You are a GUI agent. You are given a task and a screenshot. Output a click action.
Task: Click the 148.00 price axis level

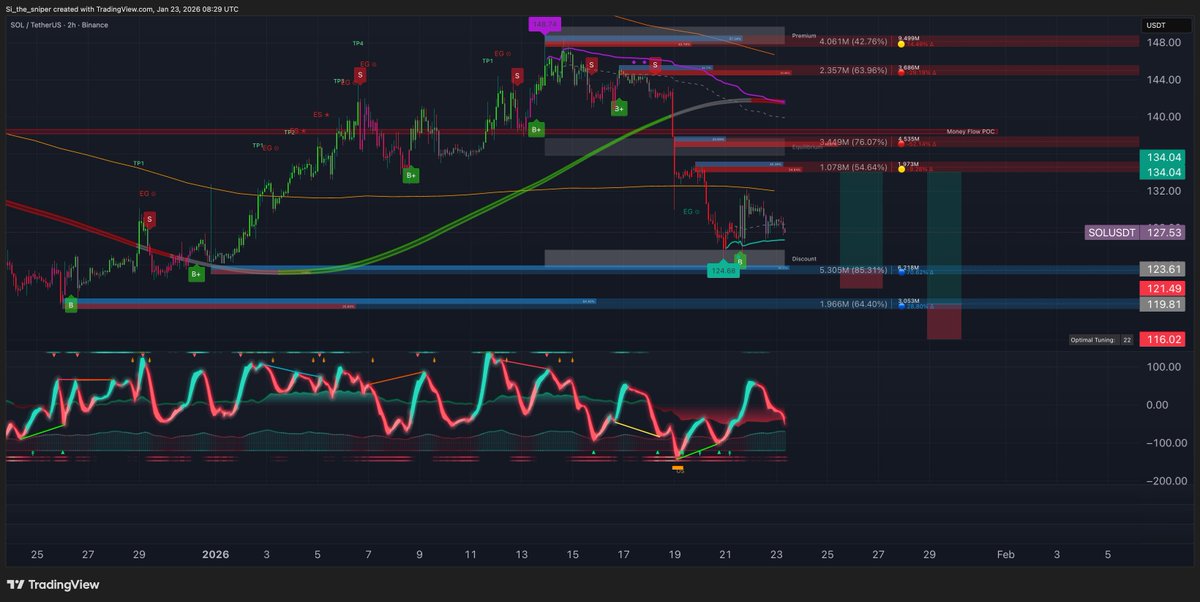click(x=1165, y=43)
